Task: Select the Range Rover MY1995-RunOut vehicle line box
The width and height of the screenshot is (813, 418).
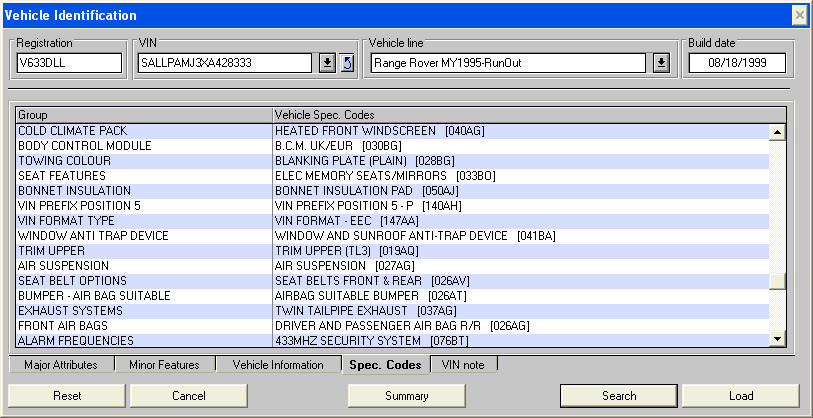Action: point(508,63)
